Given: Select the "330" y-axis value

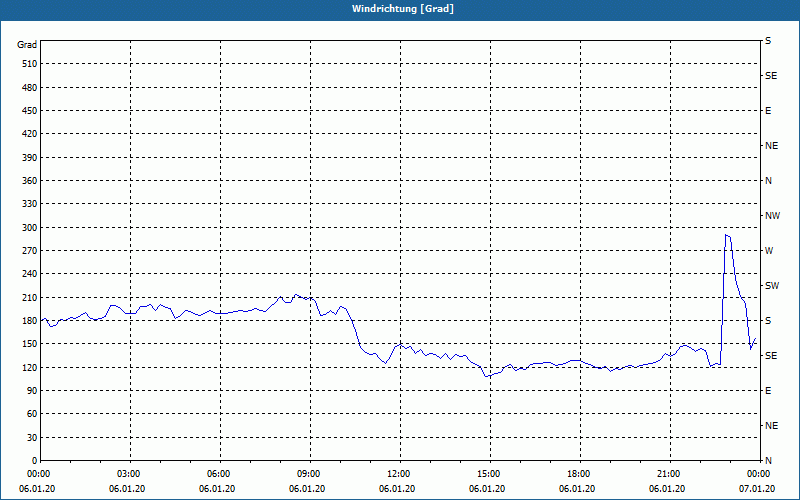Looking at the screenshot, I should (30, 204).
